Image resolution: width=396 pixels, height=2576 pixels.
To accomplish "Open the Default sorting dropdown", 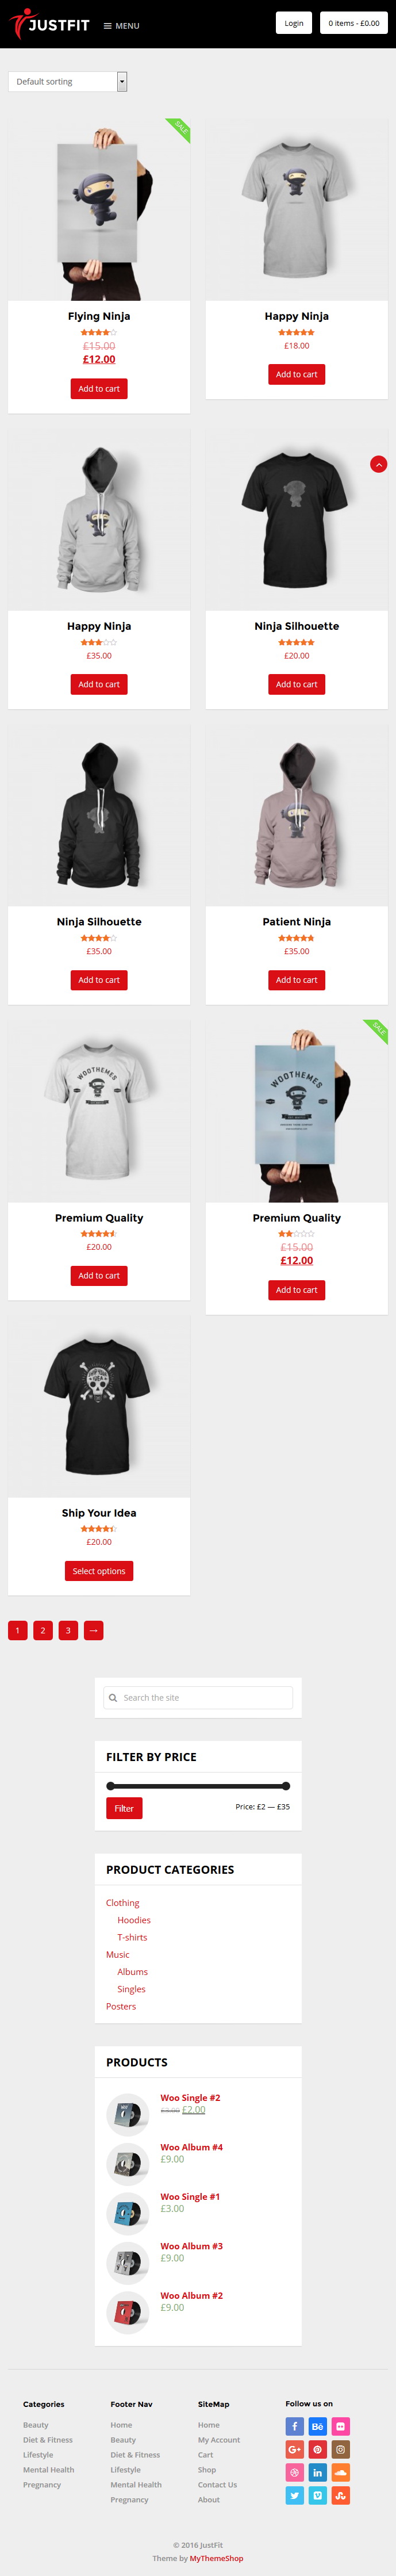I will coord(67,81).
